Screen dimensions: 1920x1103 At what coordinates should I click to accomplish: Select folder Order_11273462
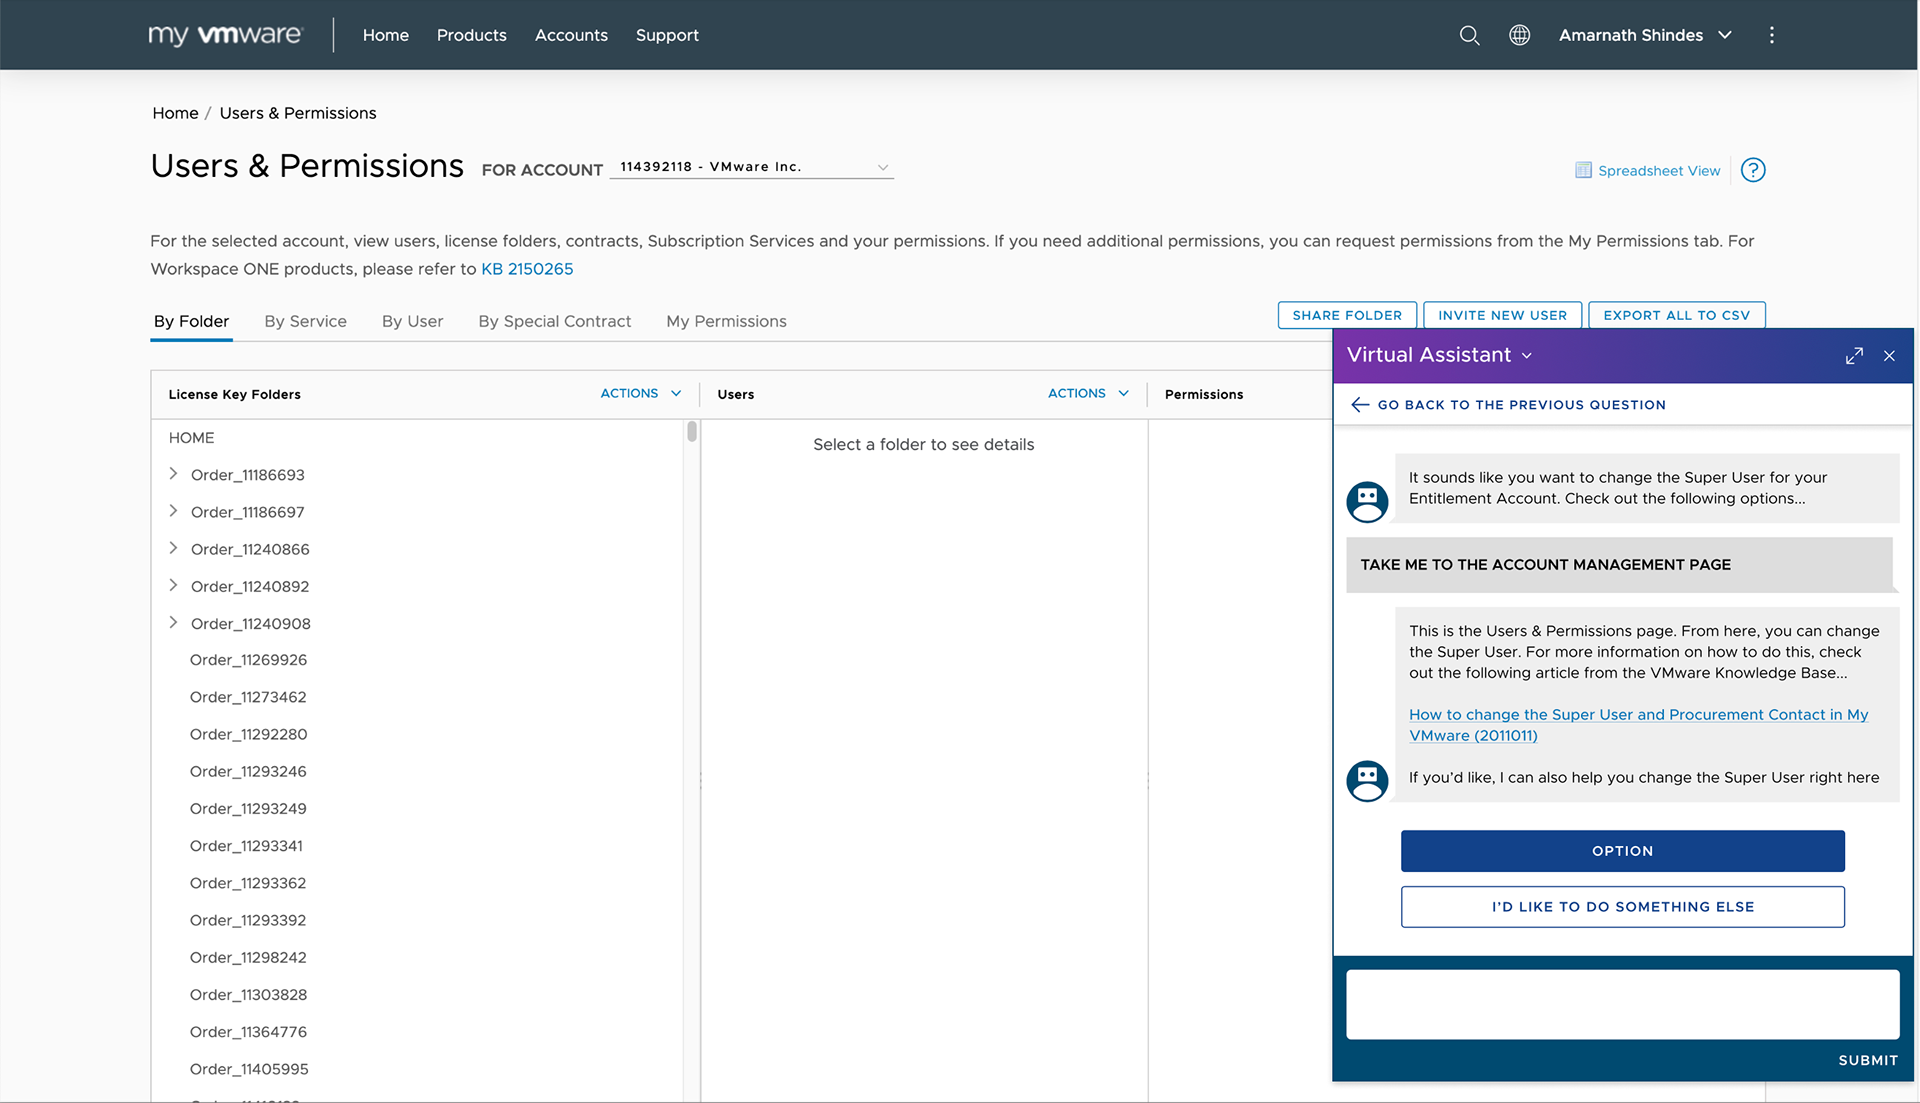[248, 697]
